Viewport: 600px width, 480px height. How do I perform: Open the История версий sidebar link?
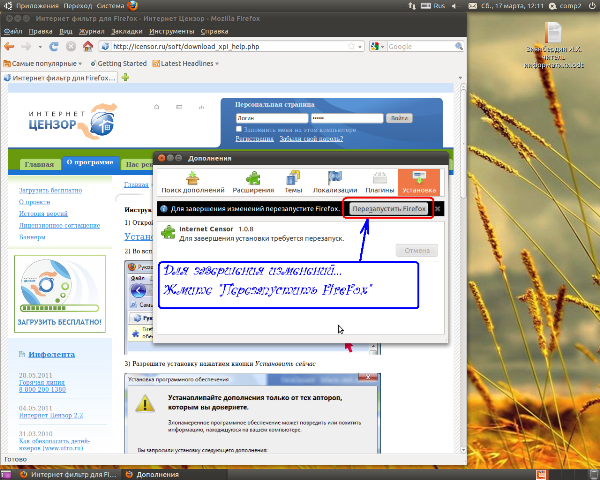pos(43,213)
